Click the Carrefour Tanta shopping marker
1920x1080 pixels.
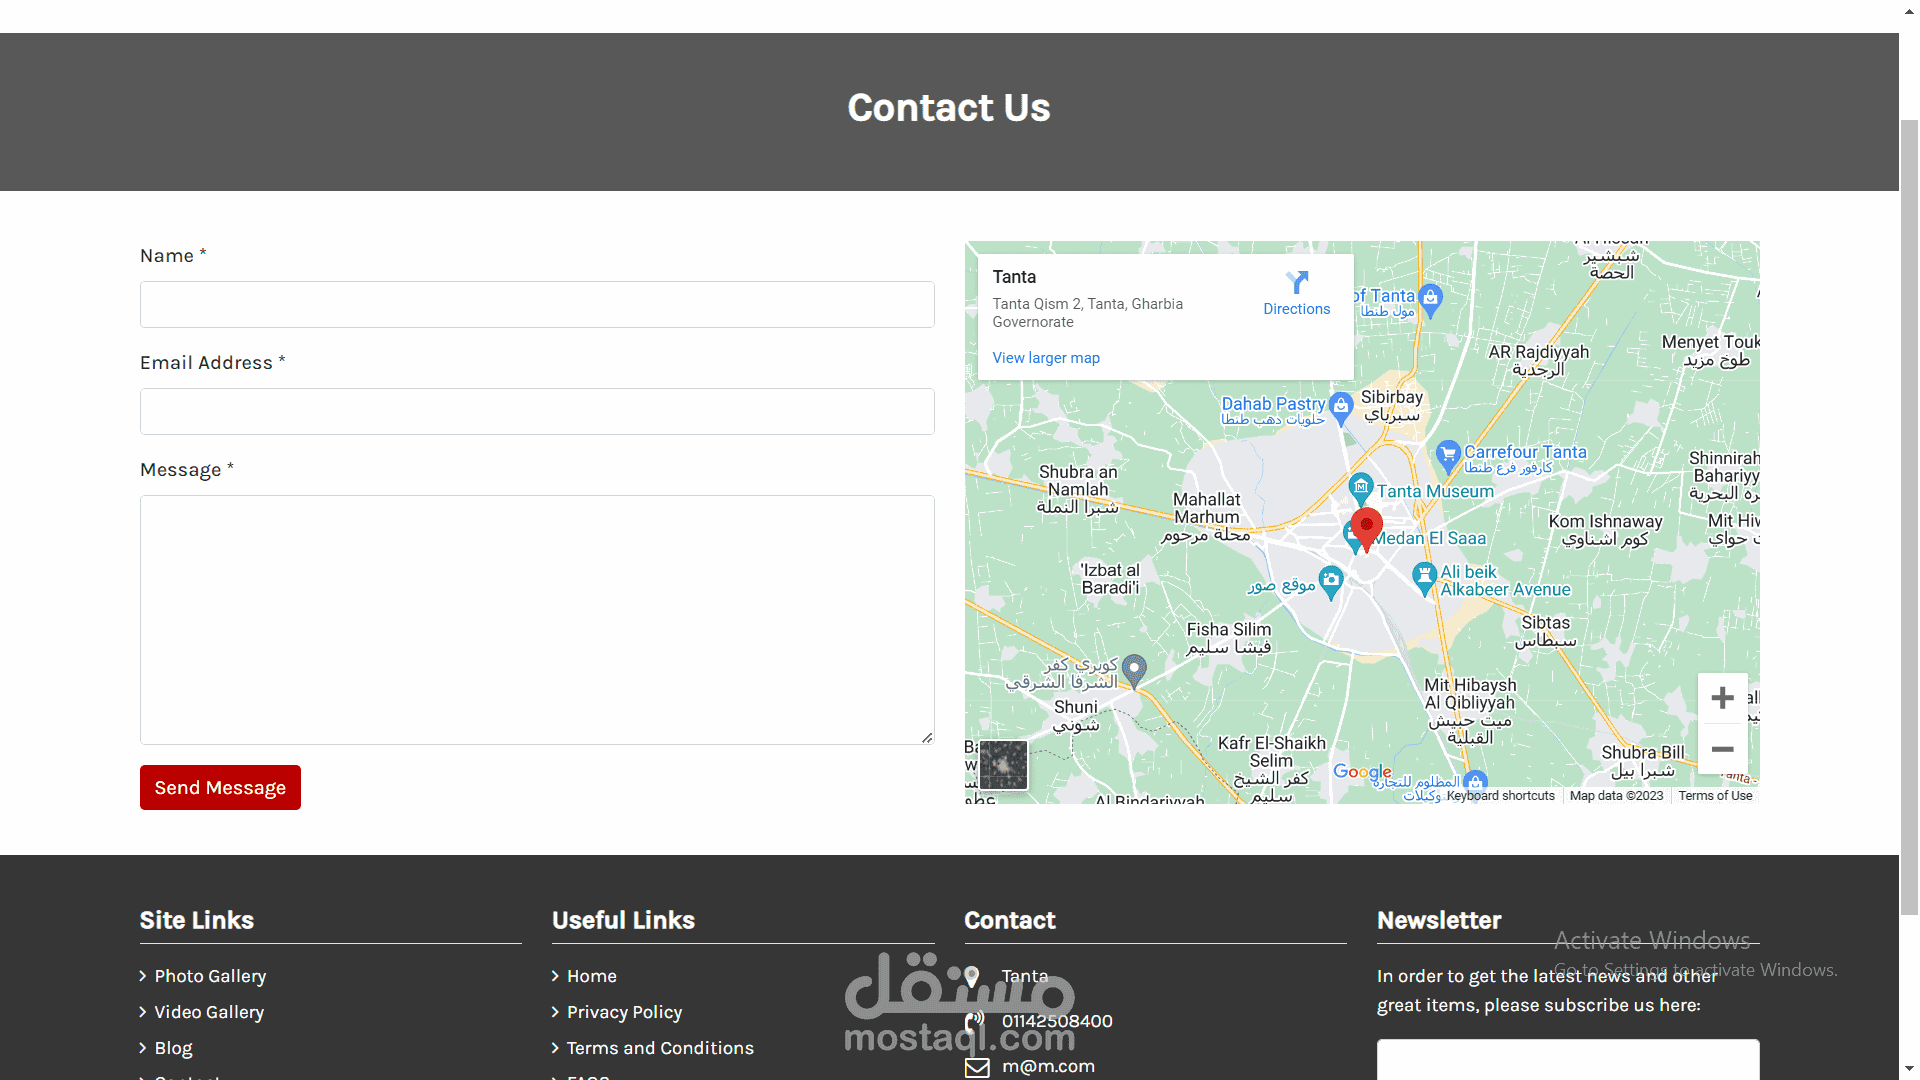[1448, 455]
